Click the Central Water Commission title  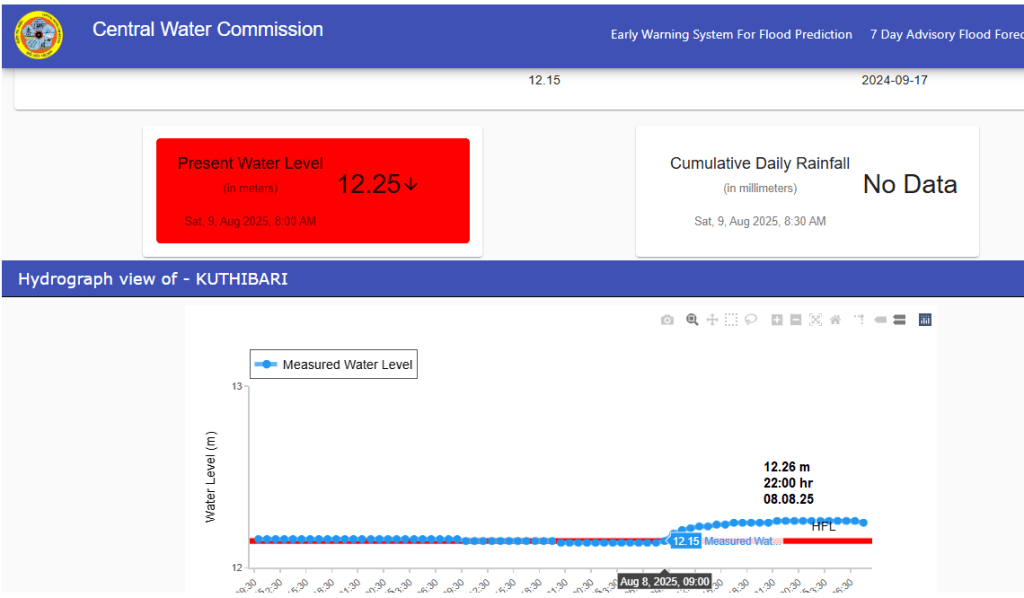coord(208,30)
